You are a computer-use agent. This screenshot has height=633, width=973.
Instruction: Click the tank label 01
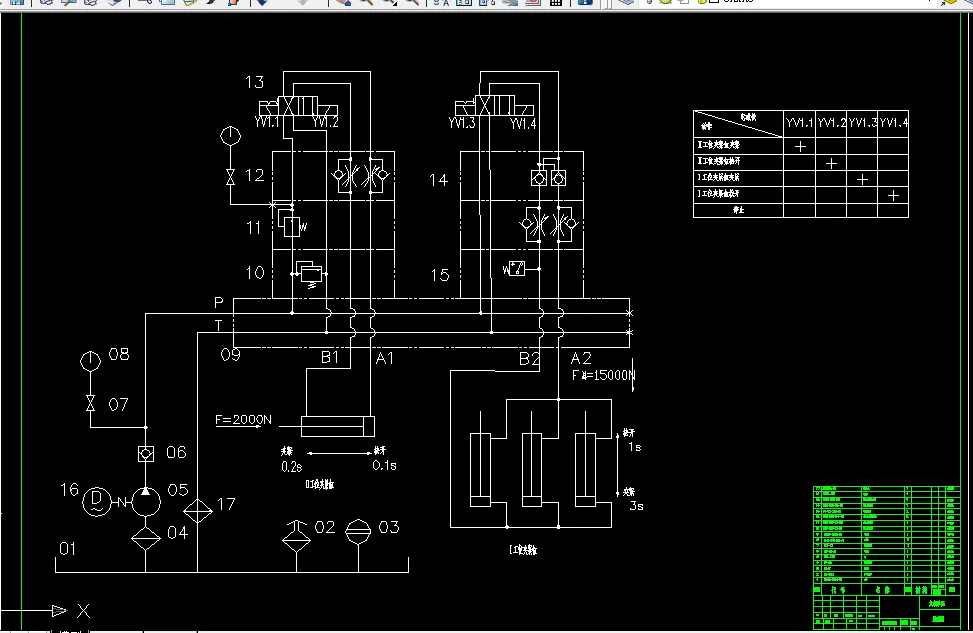click(x=68, y=549)
